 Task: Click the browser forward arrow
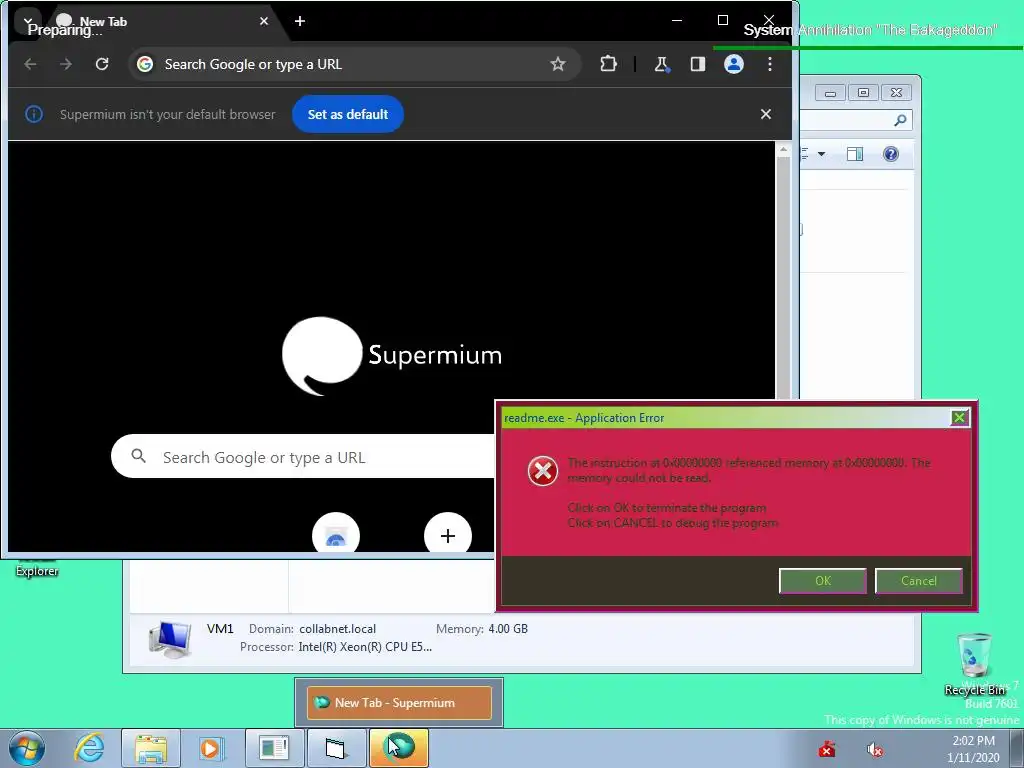click(66, 64)
